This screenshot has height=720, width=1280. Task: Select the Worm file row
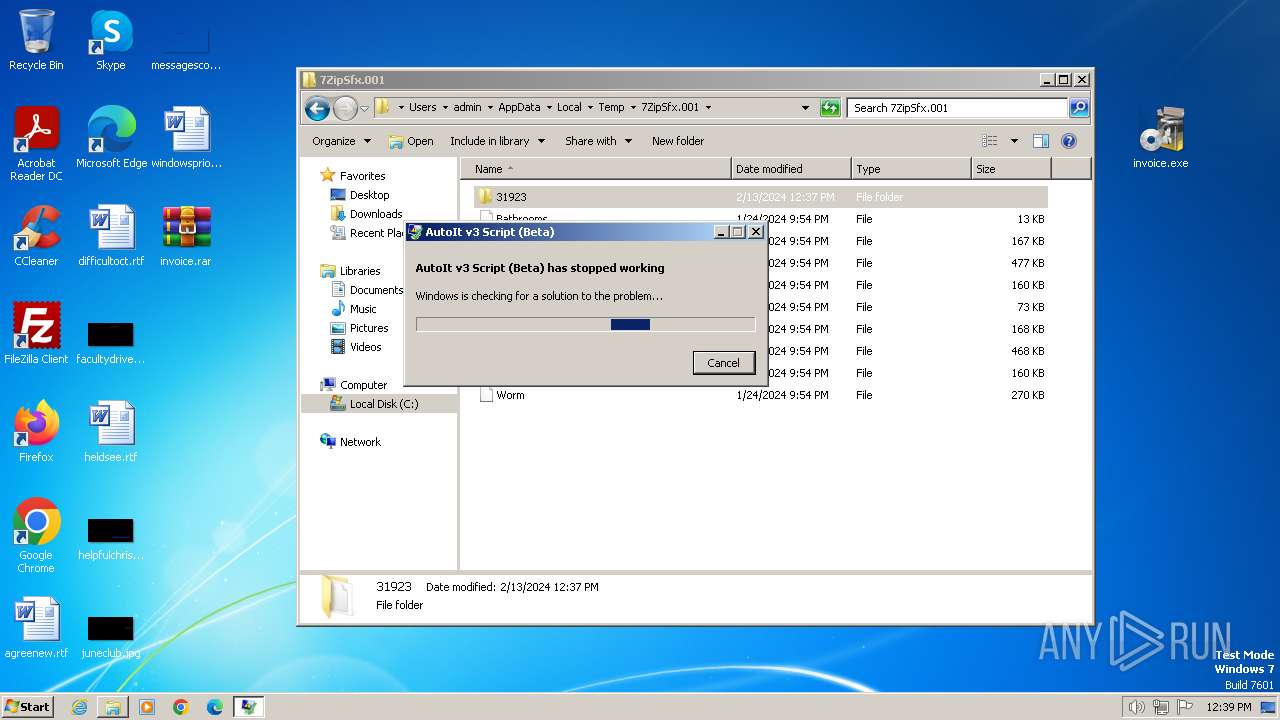pos(760,395)
